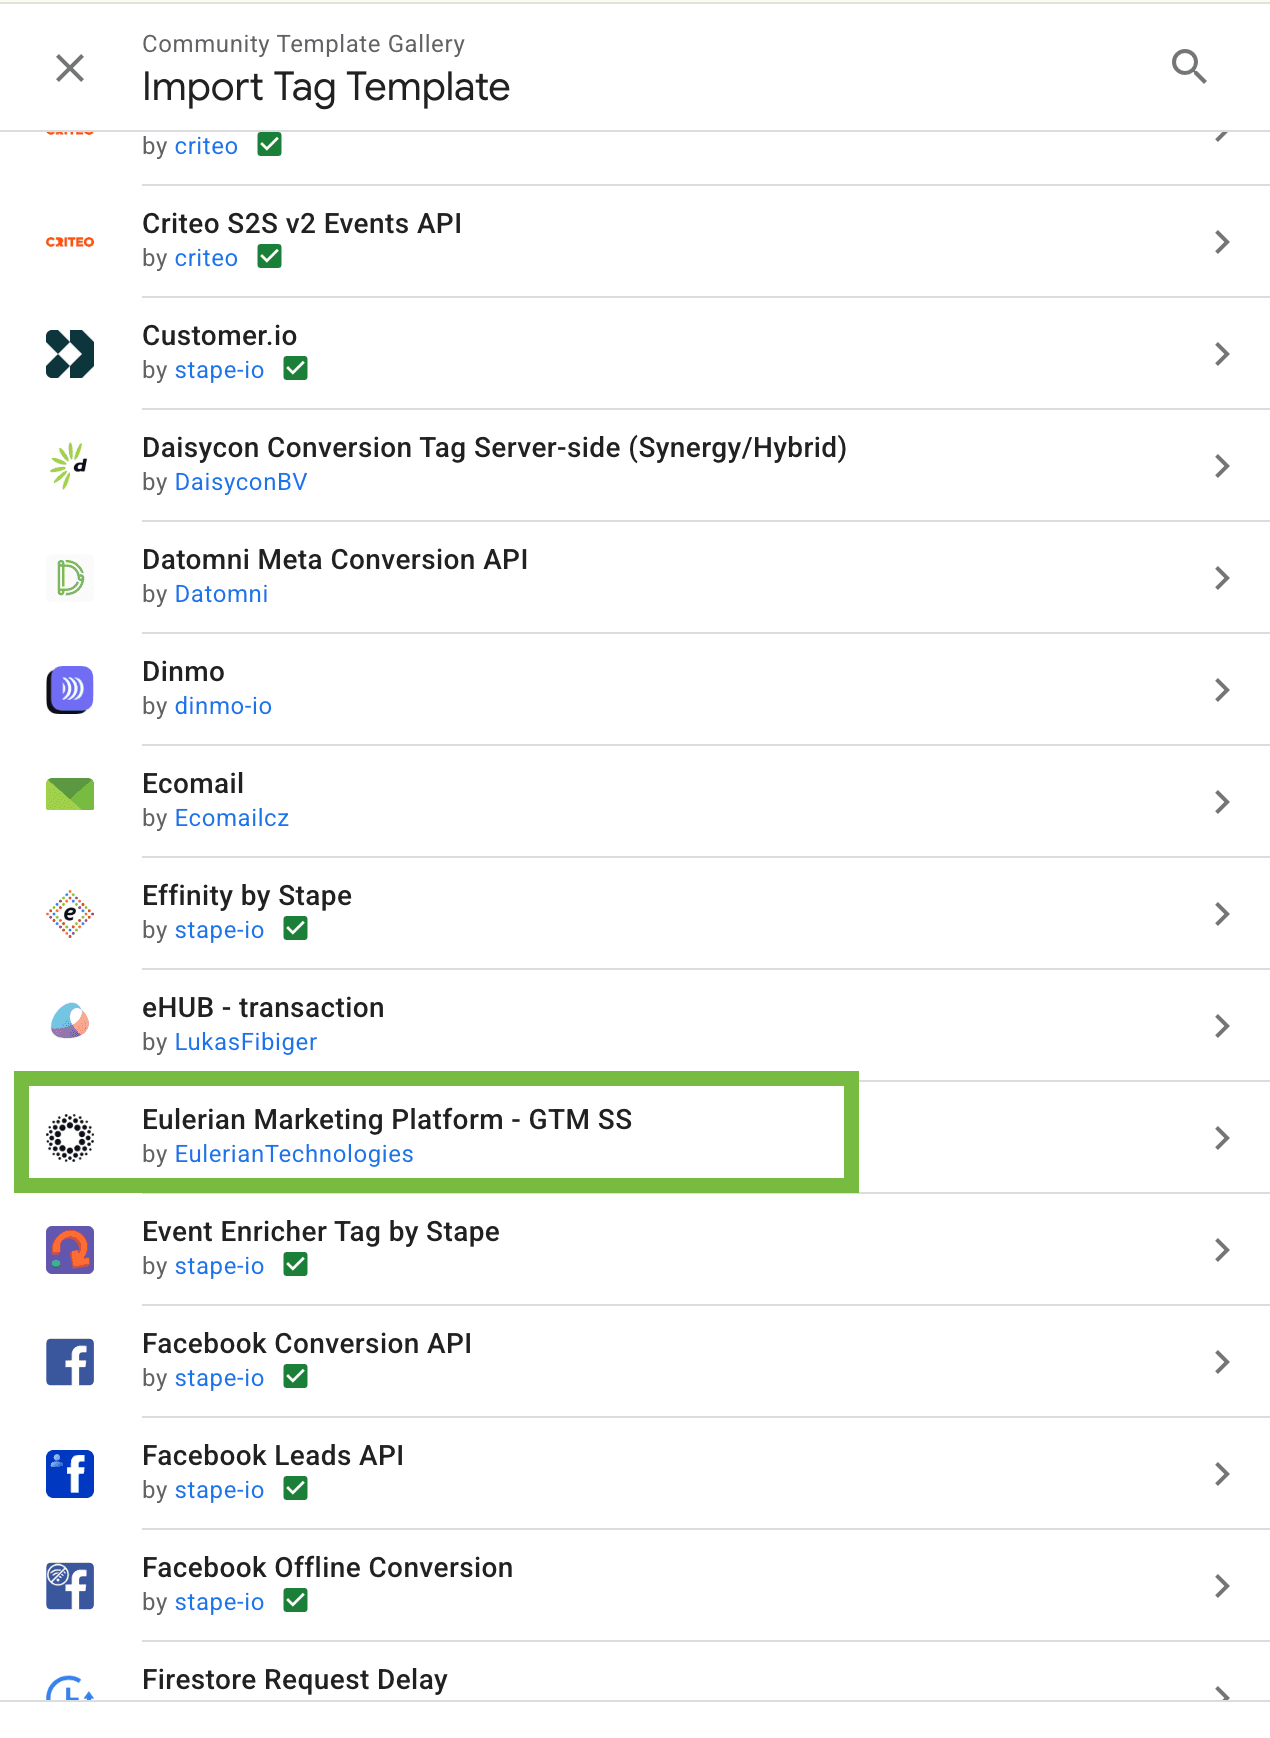1270x1738 pixels.
Task: Click the Facebook Conversion API icon
Action: (70, 1362)
